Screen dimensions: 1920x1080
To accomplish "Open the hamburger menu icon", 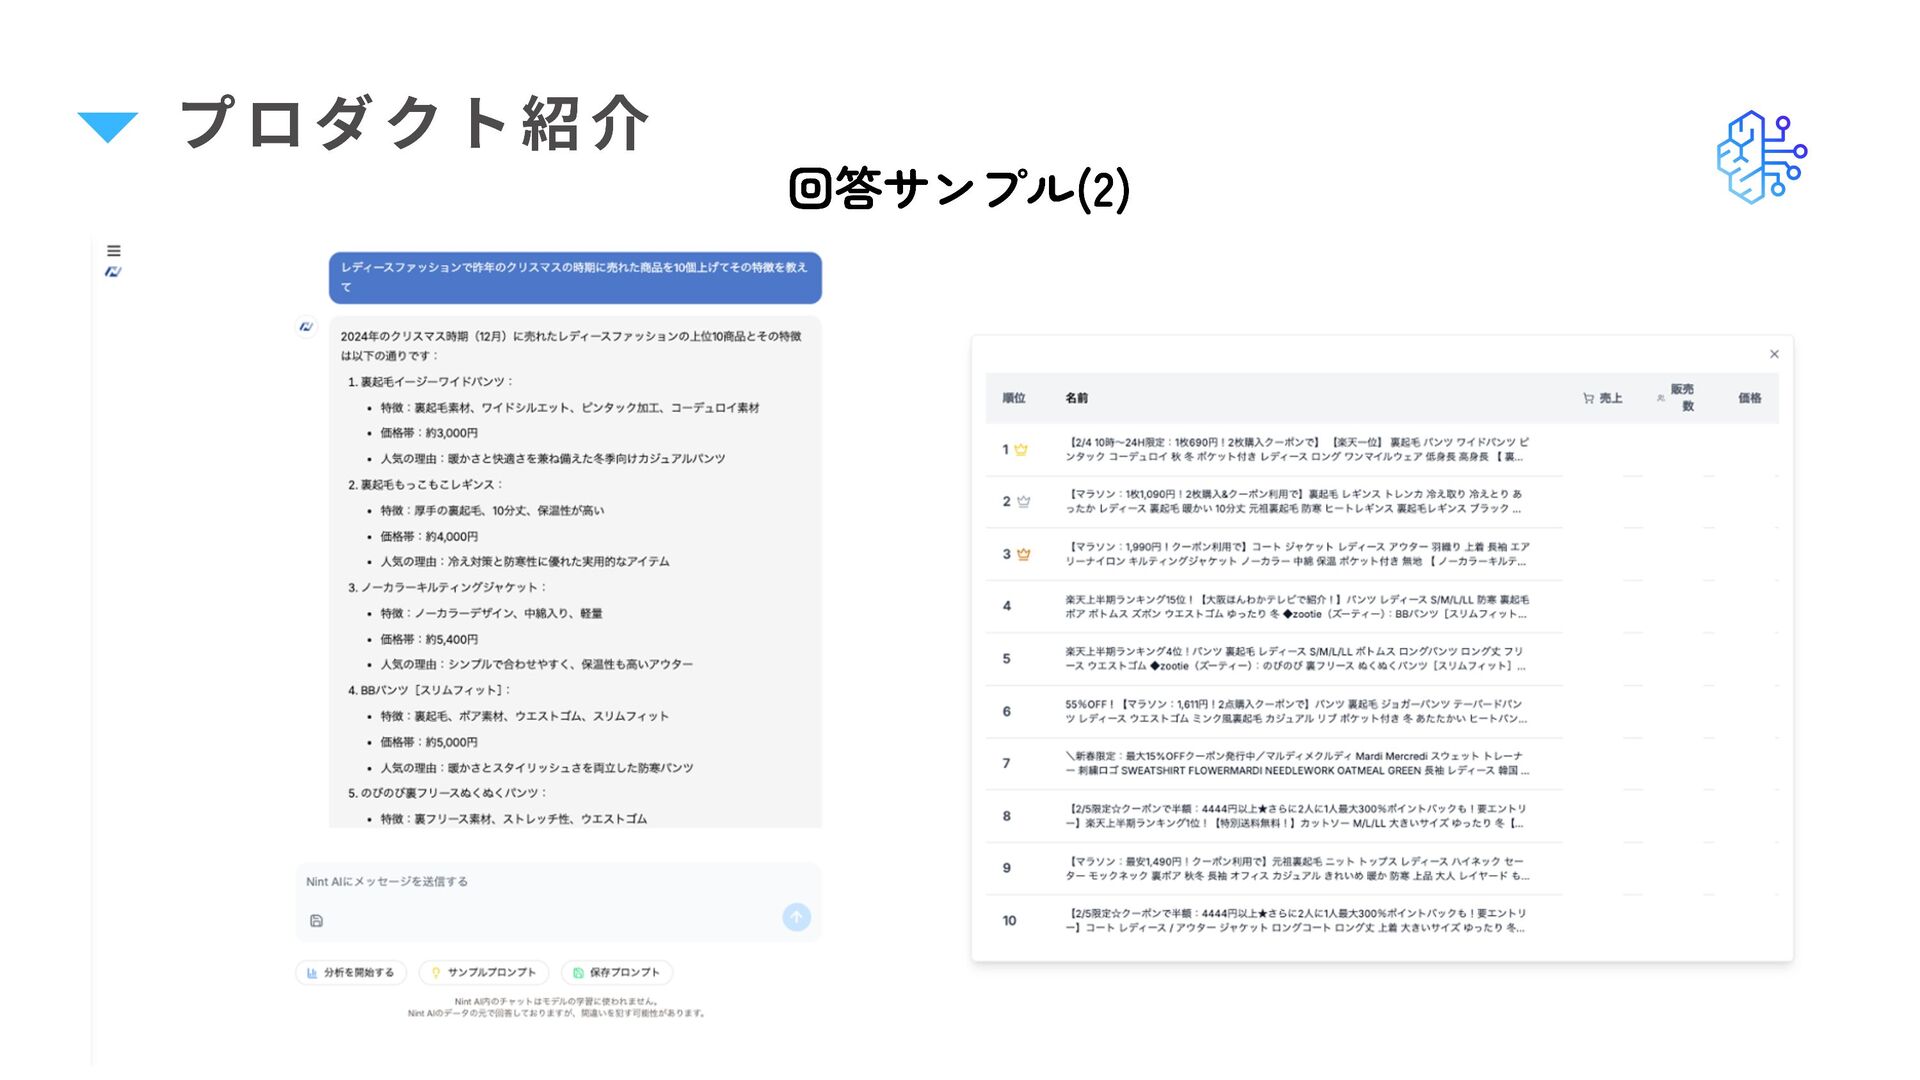I will coord(114,251).
